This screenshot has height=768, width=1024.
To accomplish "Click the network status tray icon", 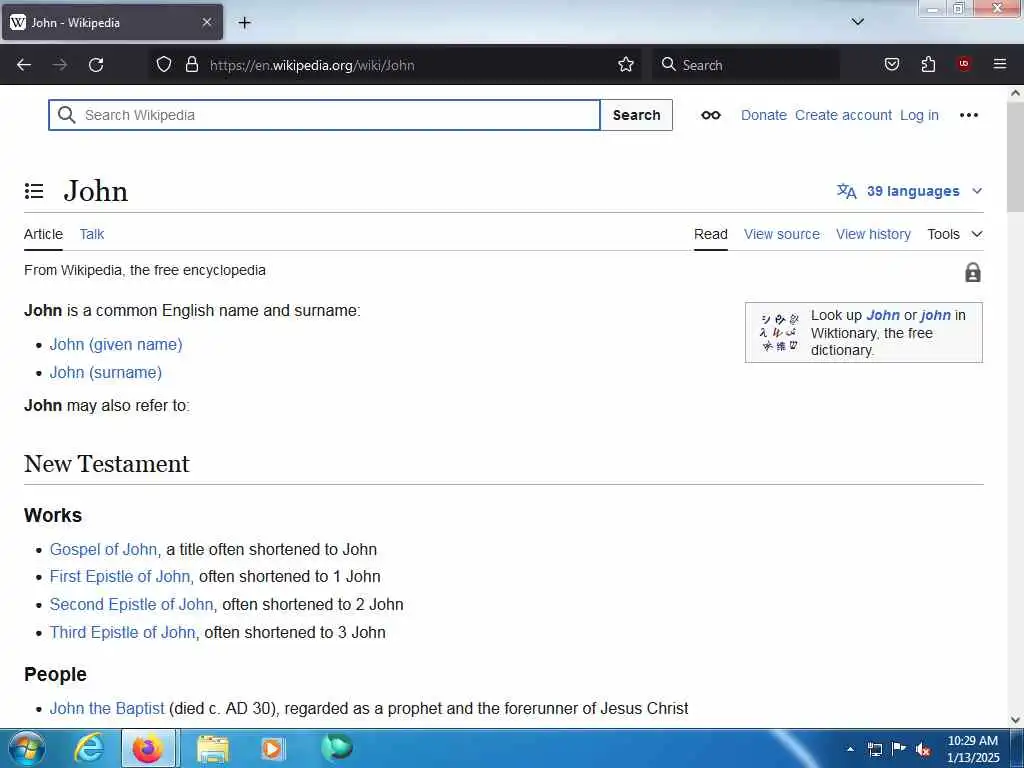I will pyautogui.click(x=874, y=749).
